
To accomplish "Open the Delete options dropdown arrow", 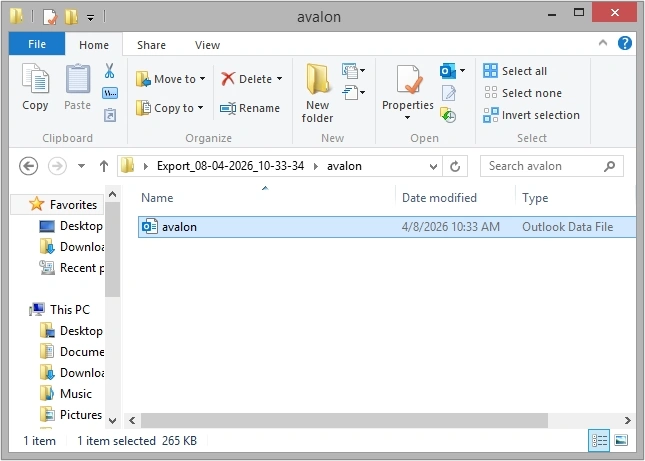I will [280, 79].
